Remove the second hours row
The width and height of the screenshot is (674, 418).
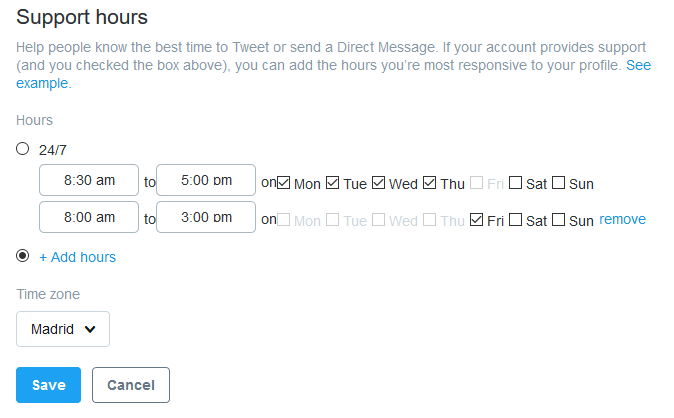(622, 219)
